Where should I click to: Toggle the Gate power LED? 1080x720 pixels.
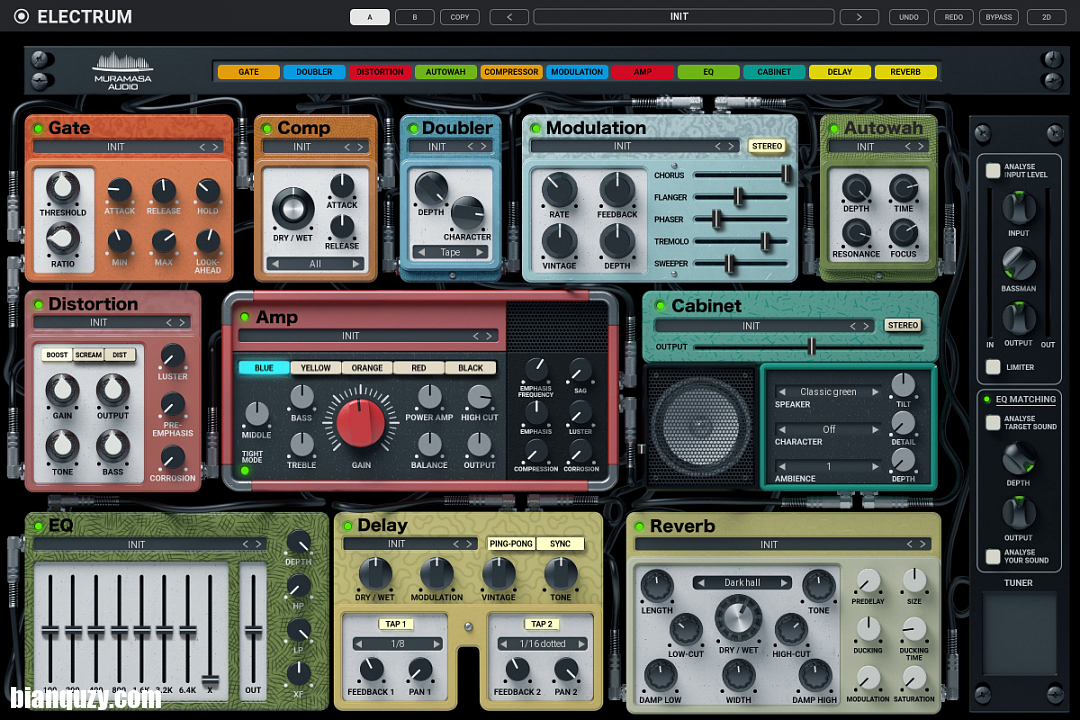(38, 128)
